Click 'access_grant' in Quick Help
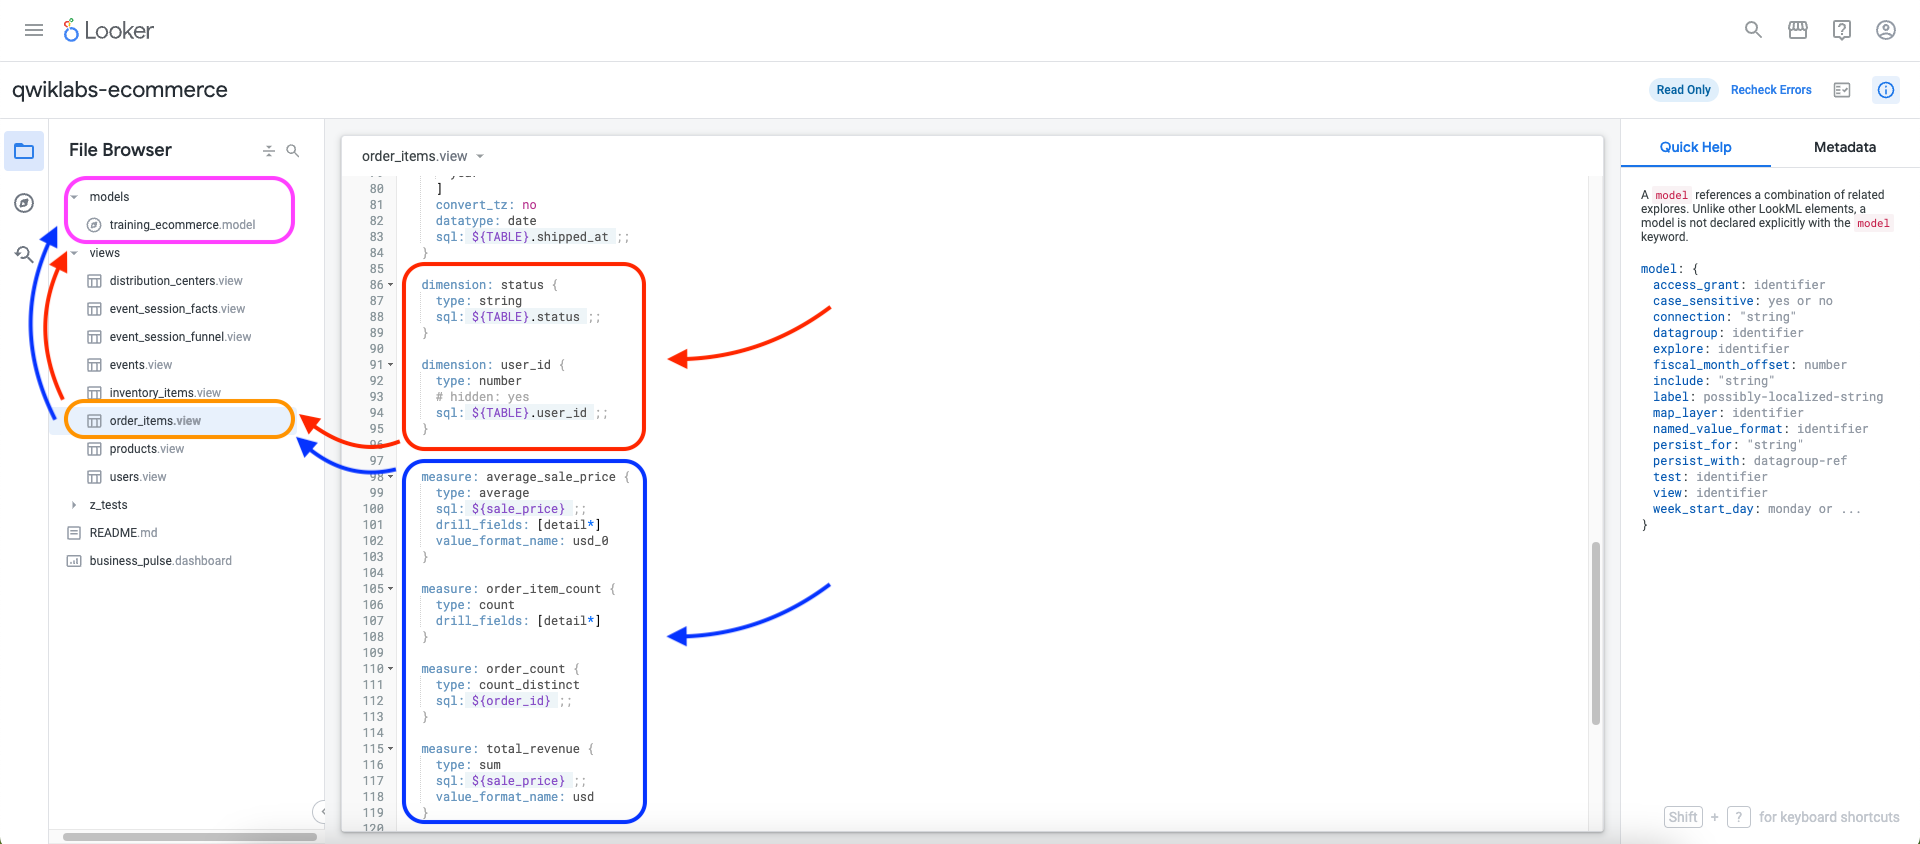This screenshot has width=1920, height=844. coord(1696,285)
